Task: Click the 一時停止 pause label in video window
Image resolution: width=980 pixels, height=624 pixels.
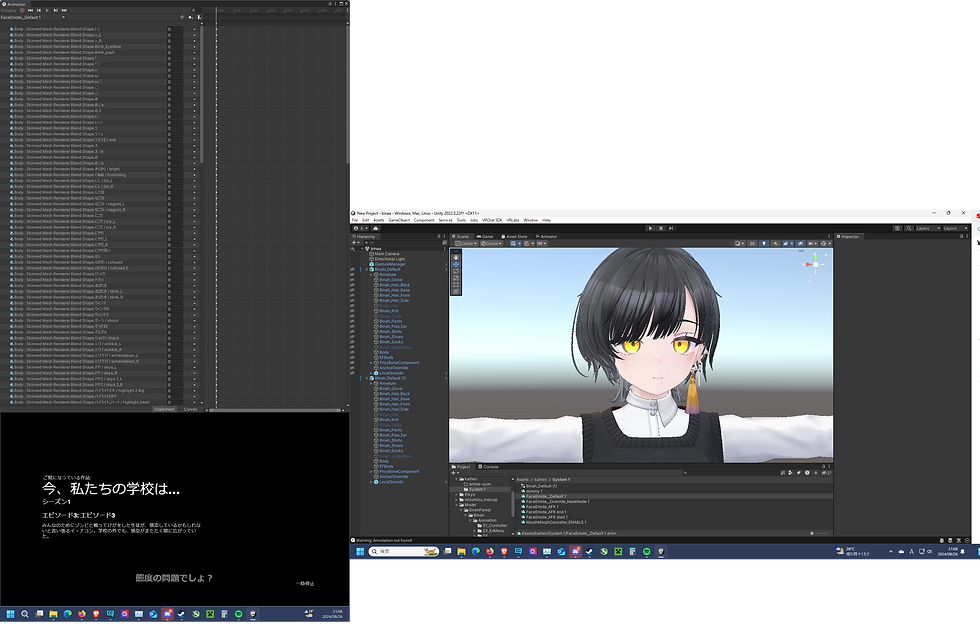Action: click(x=305, y=583)
